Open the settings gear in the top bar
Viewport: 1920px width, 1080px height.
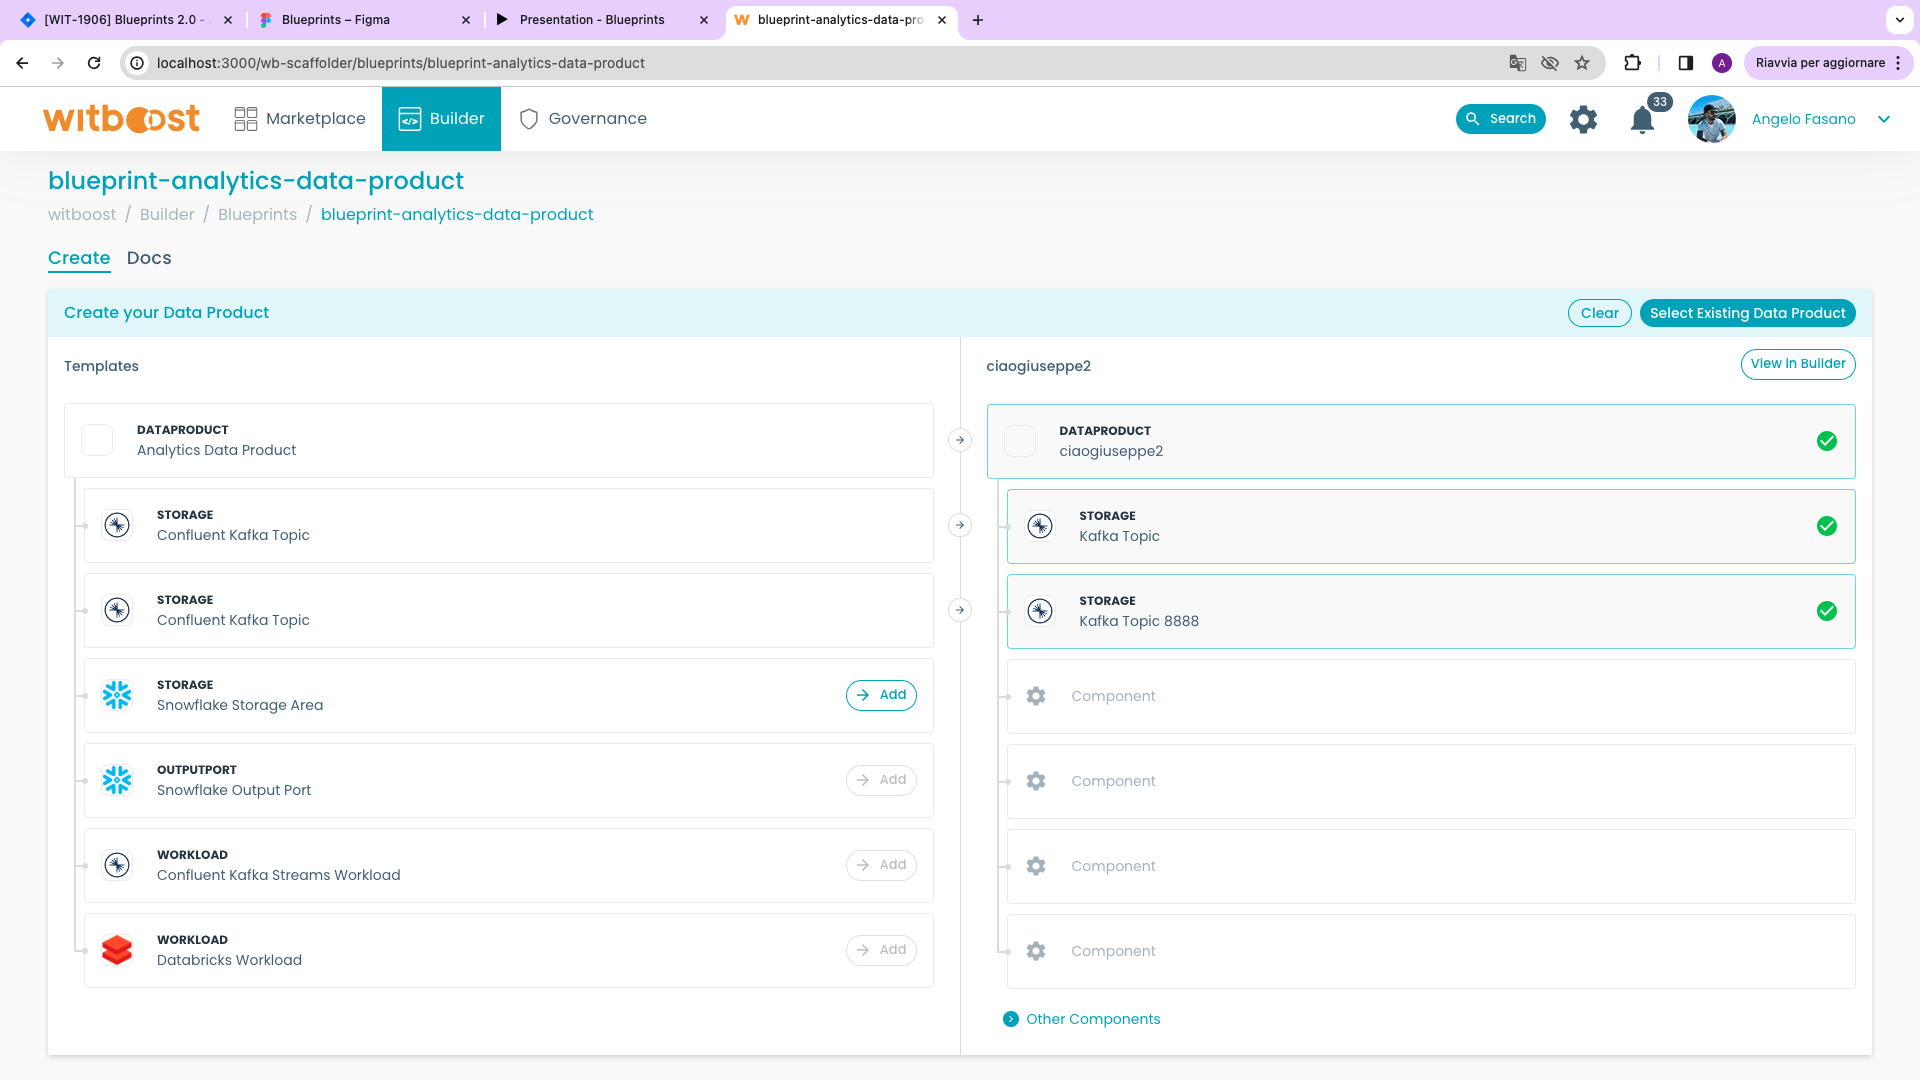[1583, 119]
